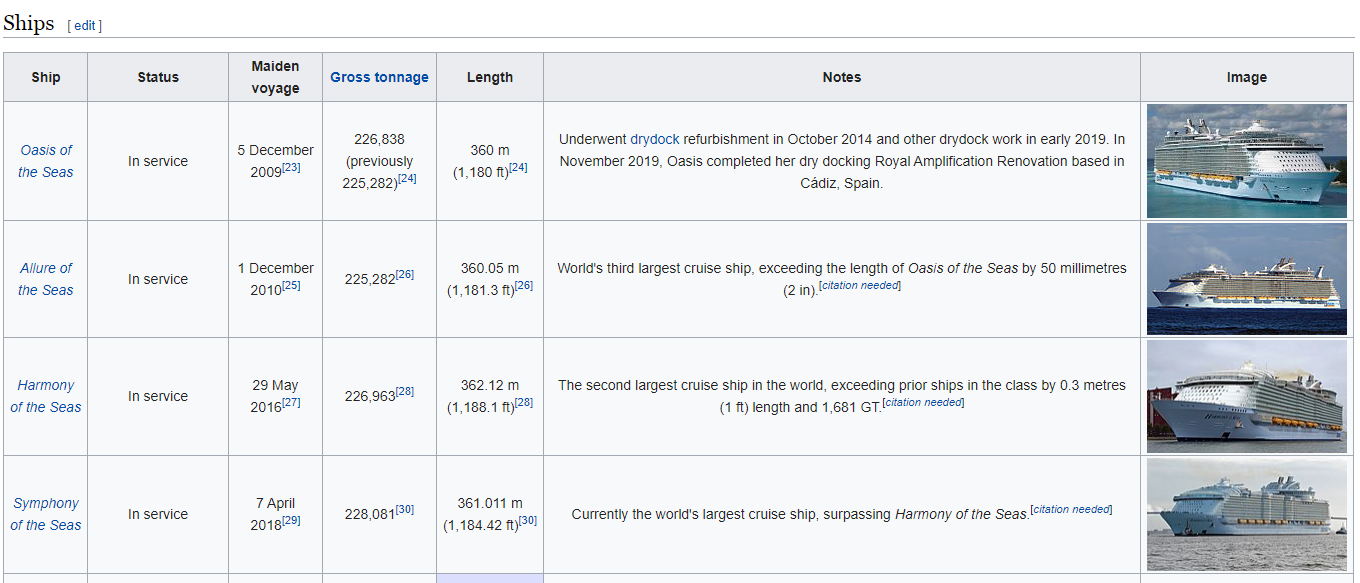The width and height of the screenshot is (1360, 583).
Task: Open the Gross tonnage column header link
Action: pyautogui.click(x=379, y=77)
